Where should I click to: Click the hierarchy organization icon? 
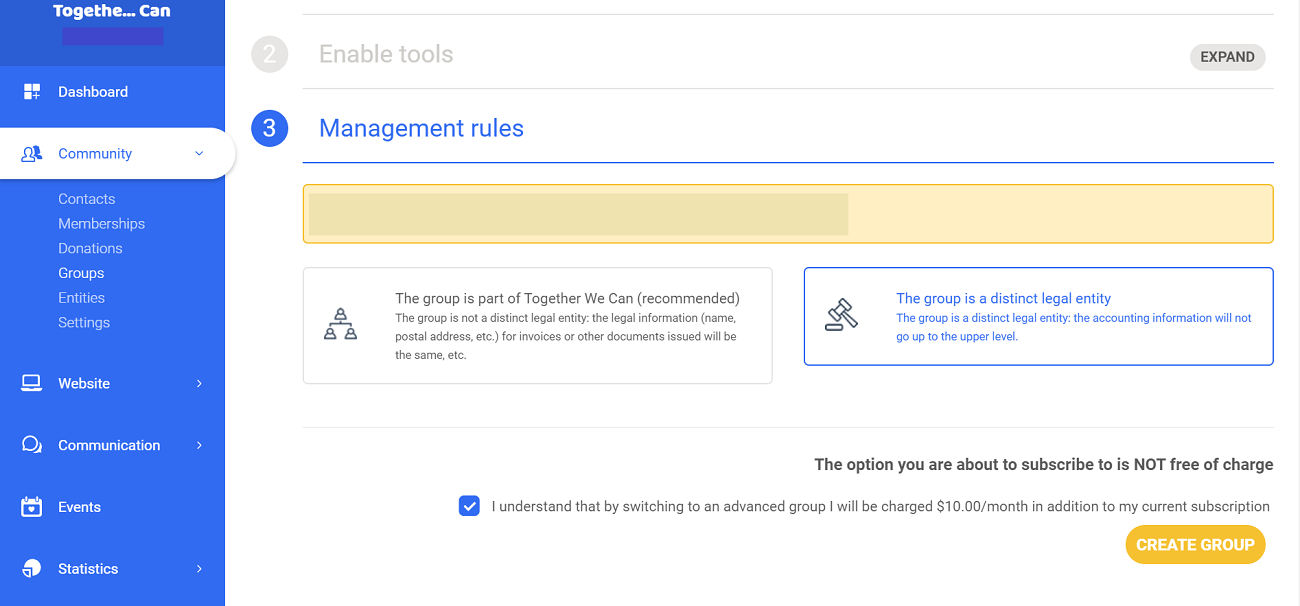click(341, 325)
